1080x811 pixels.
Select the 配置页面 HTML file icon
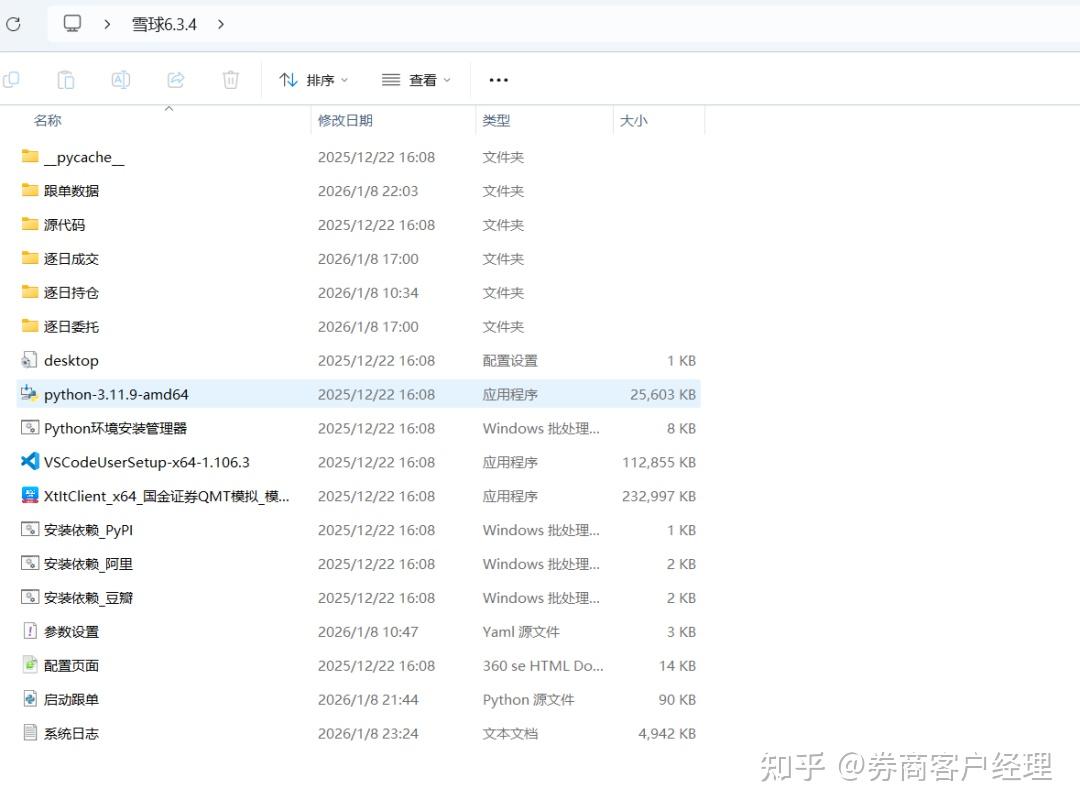(x=30, y=665)
